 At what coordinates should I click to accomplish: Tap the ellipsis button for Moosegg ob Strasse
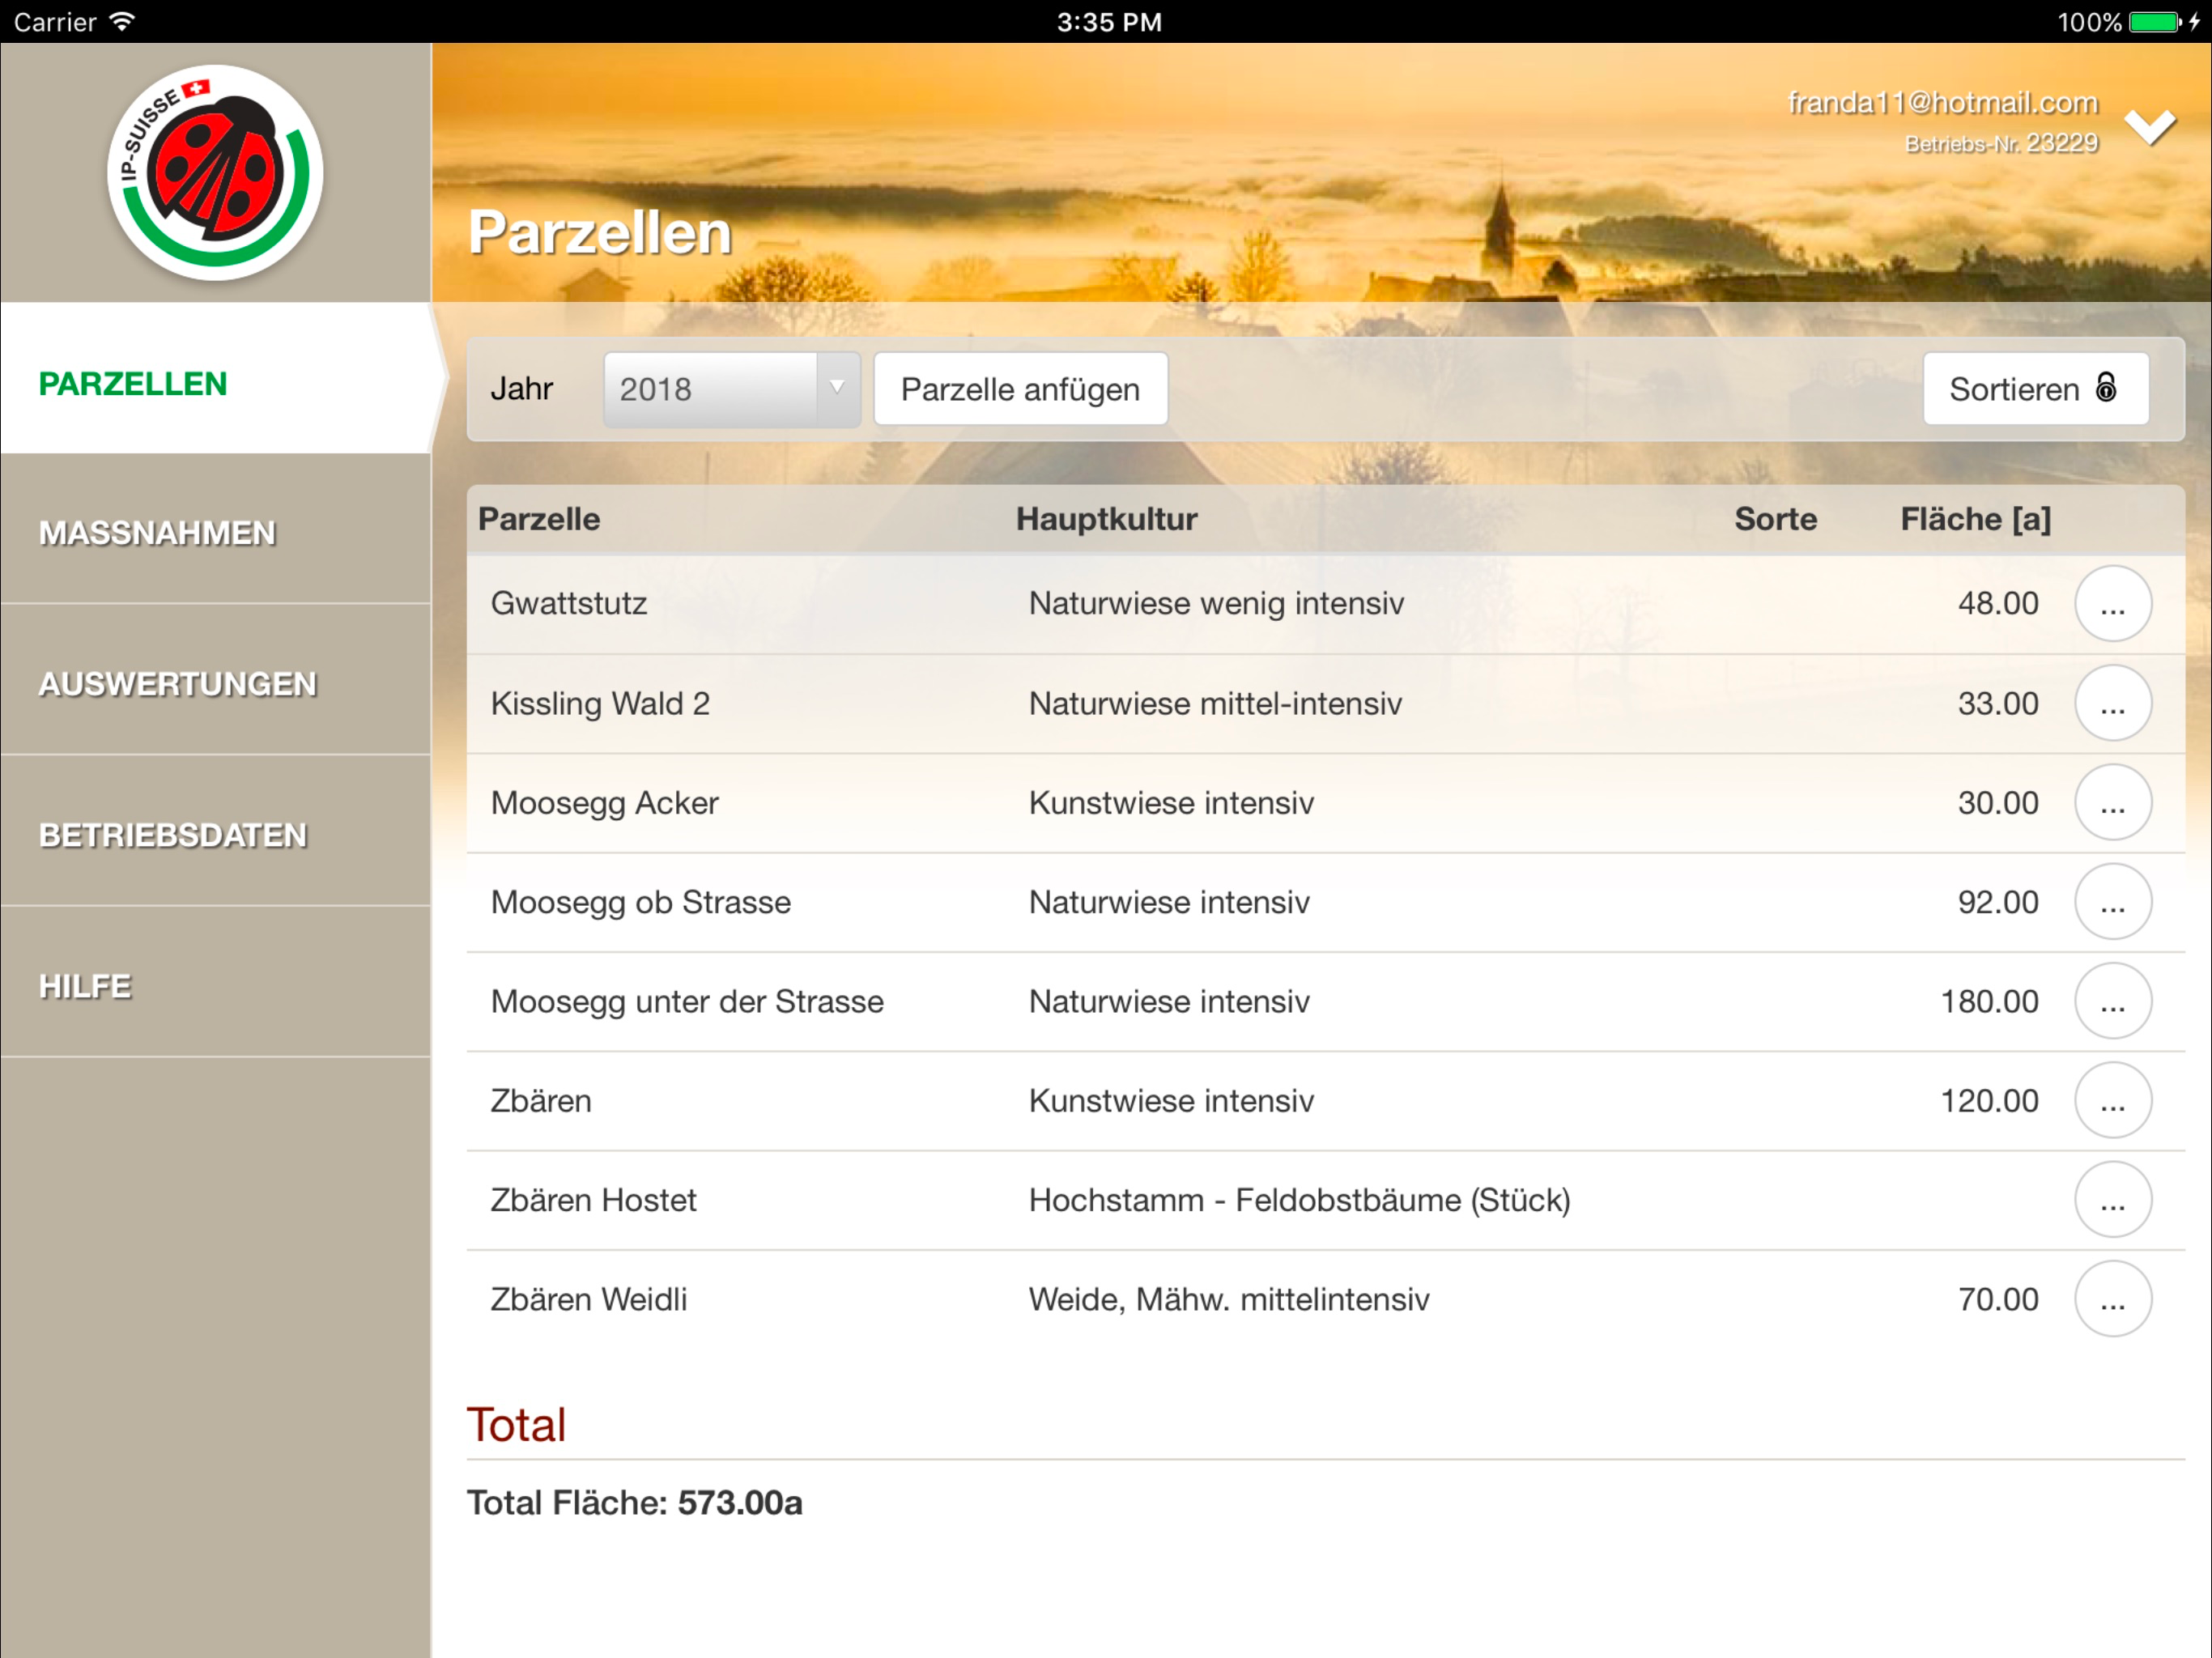[x=2112, y=902]
